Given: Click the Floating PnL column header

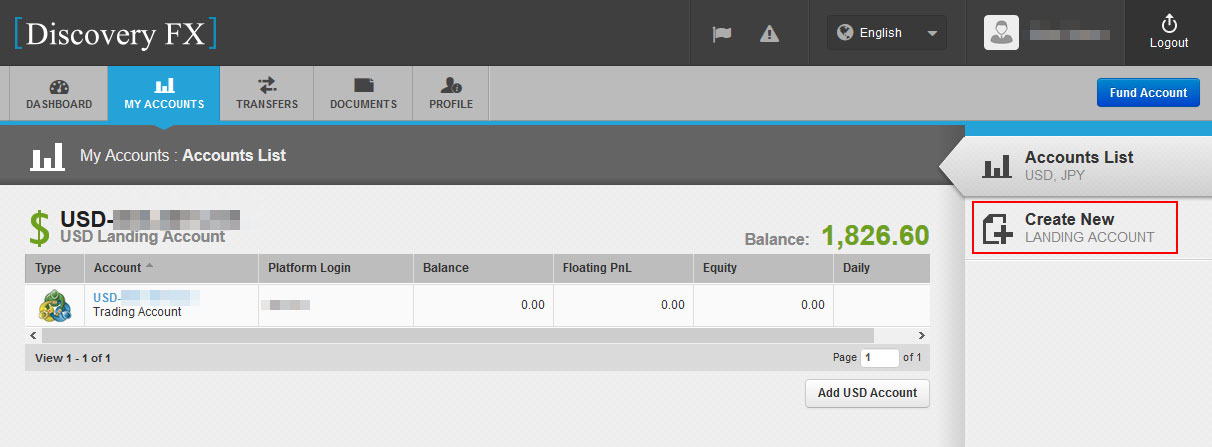Looking at the screenshot, I should 623,268.
